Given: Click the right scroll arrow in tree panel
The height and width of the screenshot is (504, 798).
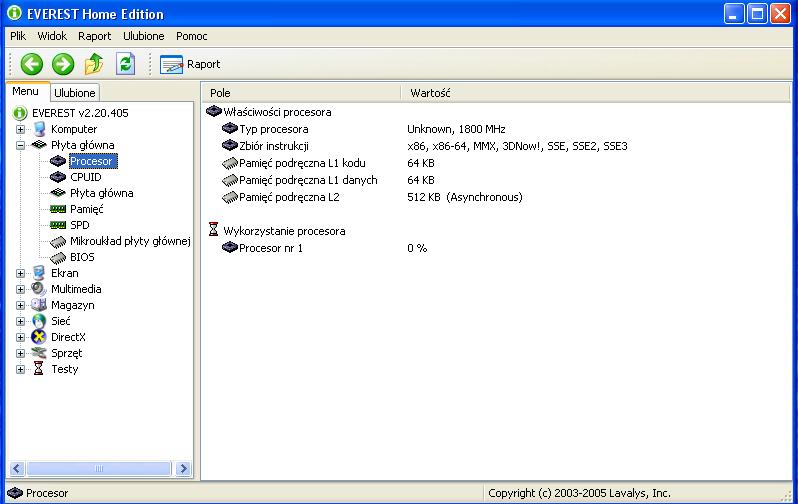Looking at the screenshot, I should pos(183,468).
